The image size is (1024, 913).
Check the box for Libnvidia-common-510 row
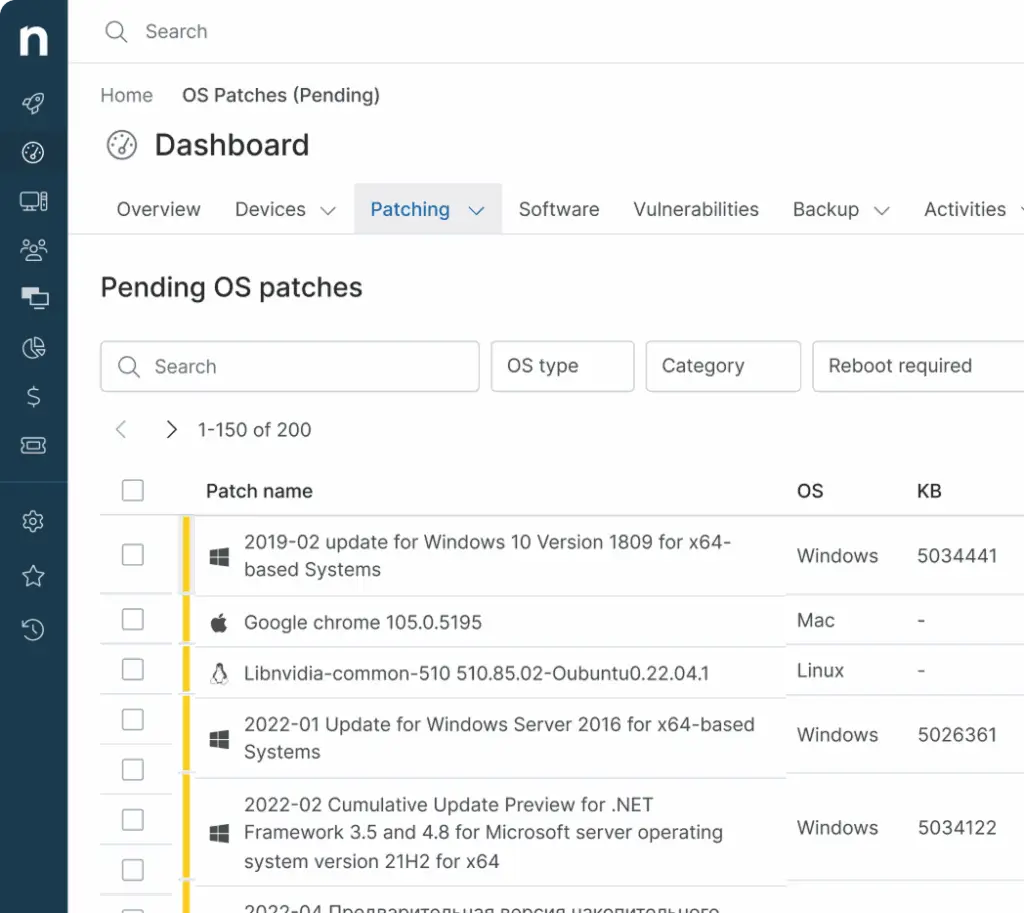tap(133, 669)
